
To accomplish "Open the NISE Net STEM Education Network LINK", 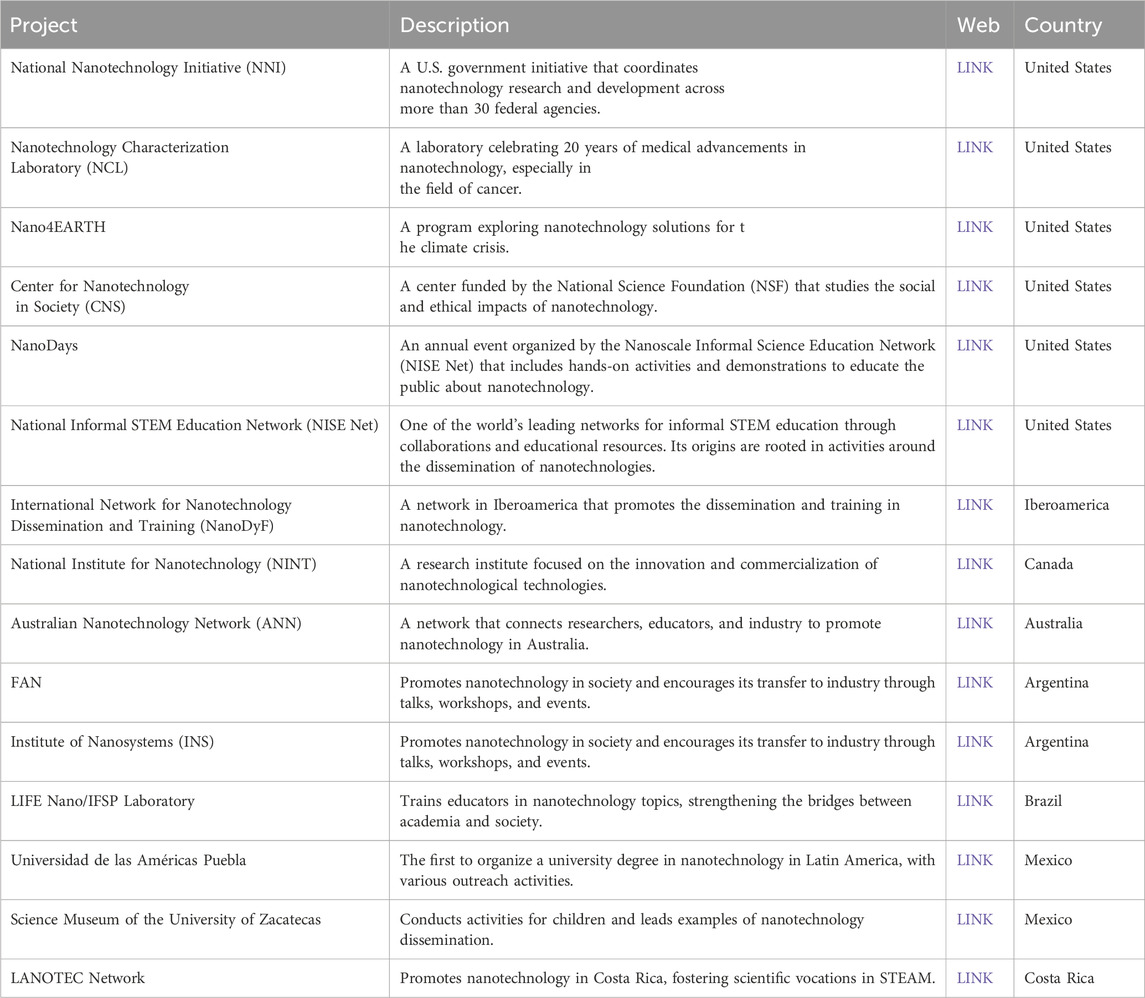I will click(x=975, y=425).
